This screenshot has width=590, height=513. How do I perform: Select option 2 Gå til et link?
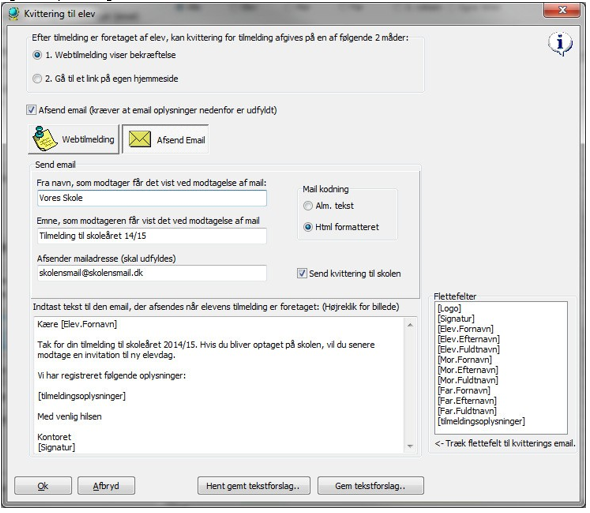point(37,79)
